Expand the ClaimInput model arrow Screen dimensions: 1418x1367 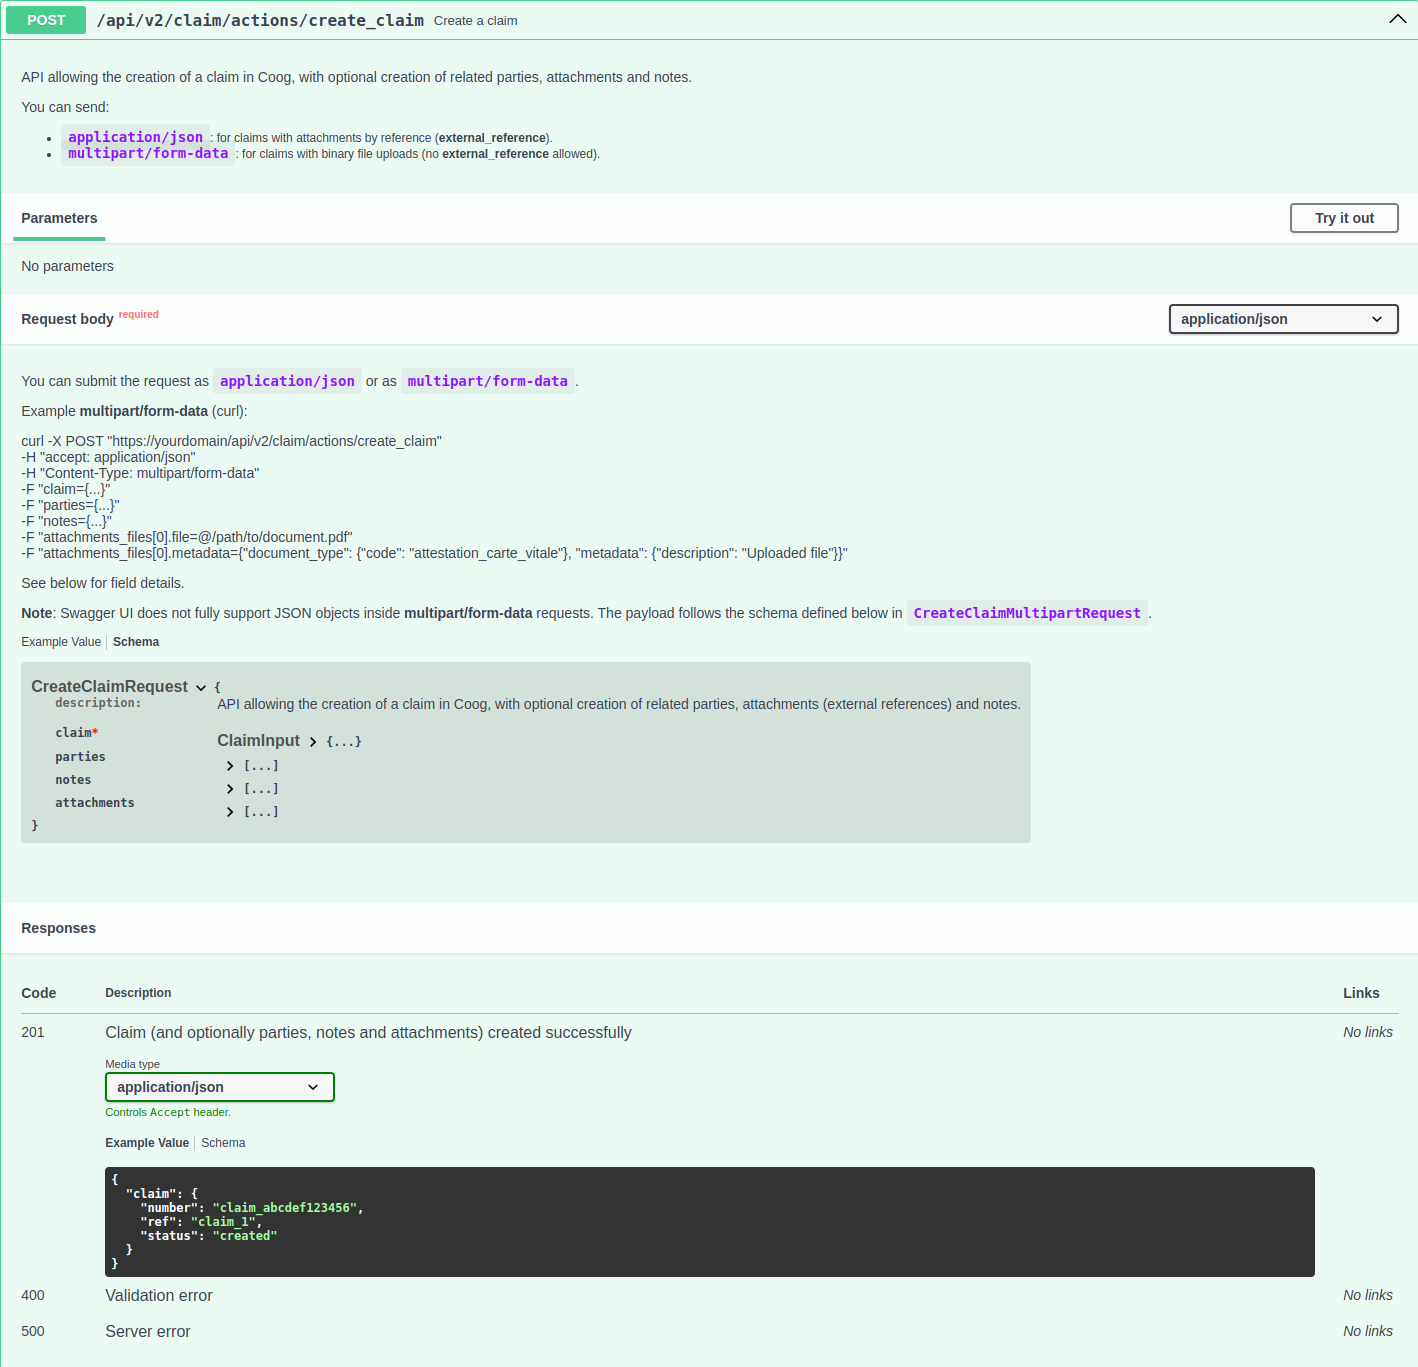tap(313, 742)
